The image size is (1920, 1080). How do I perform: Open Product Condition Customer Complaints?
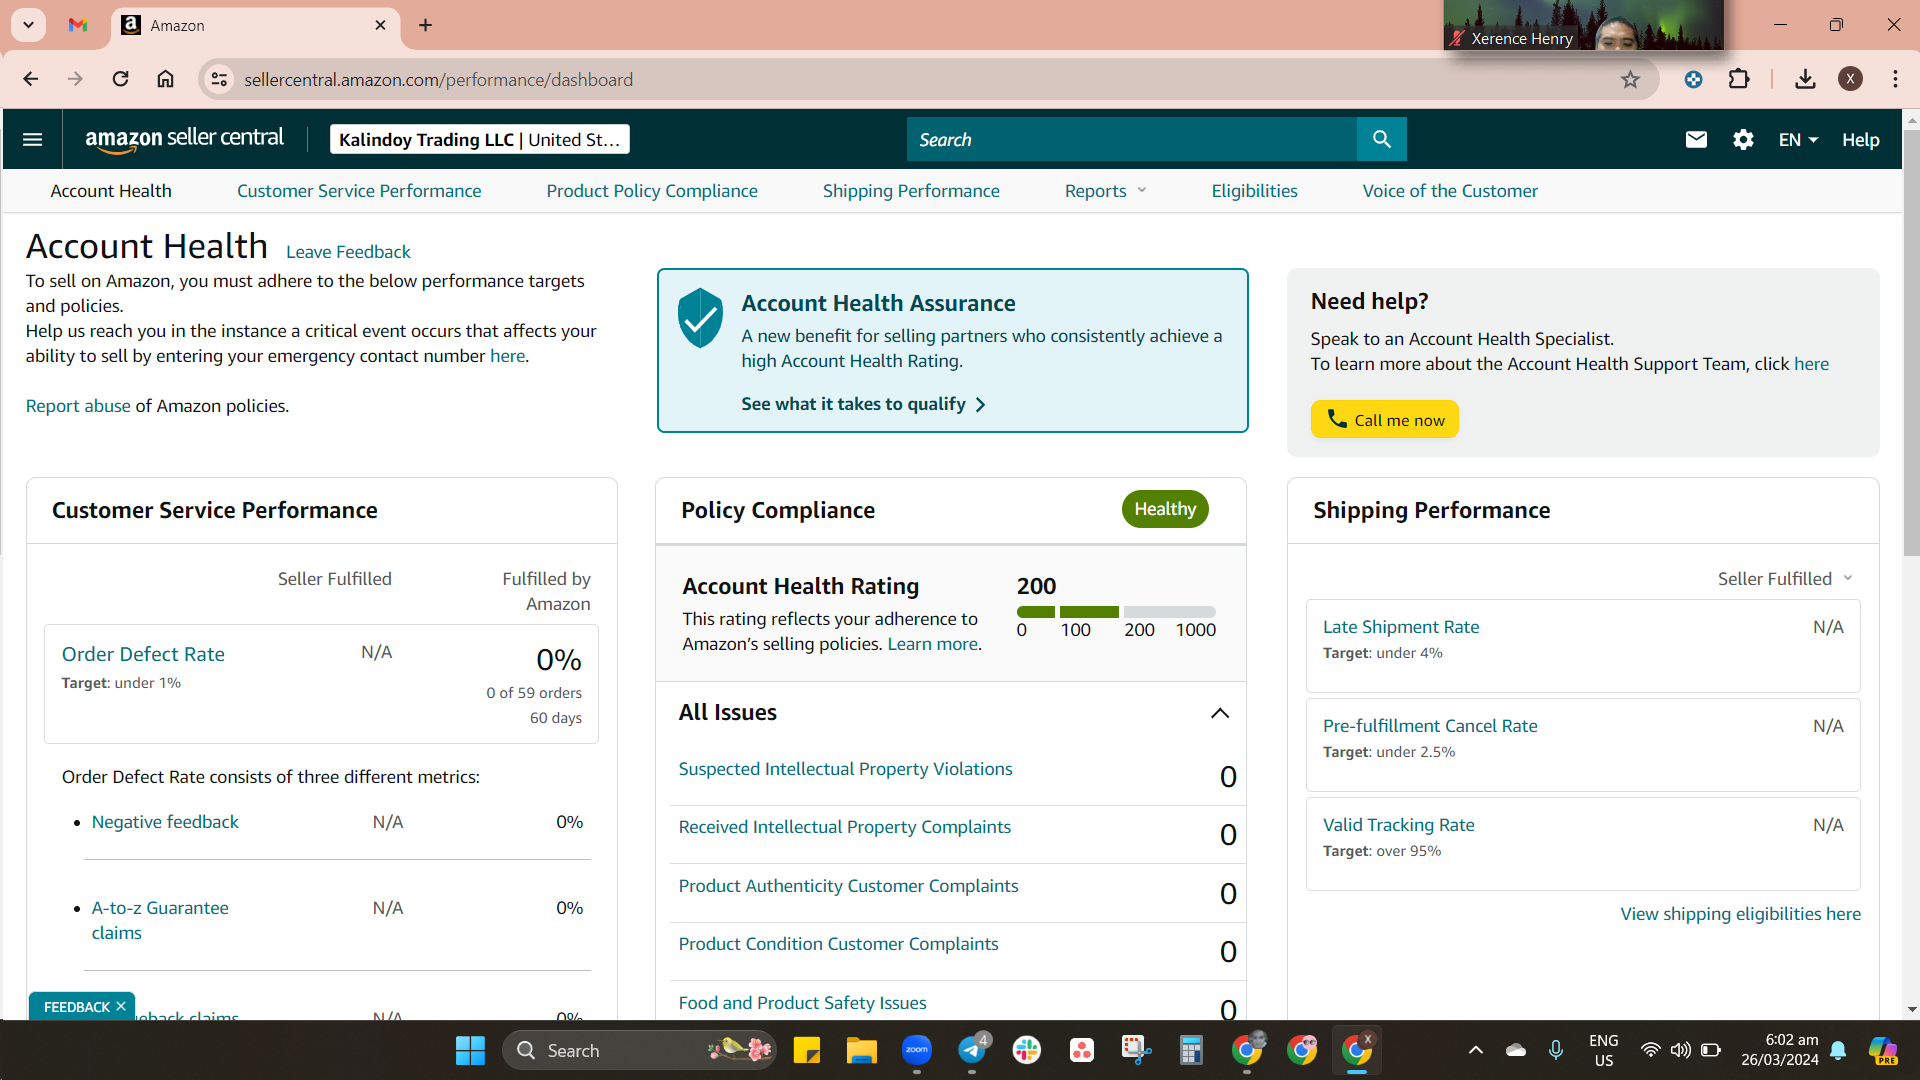(x=838, y=944)
